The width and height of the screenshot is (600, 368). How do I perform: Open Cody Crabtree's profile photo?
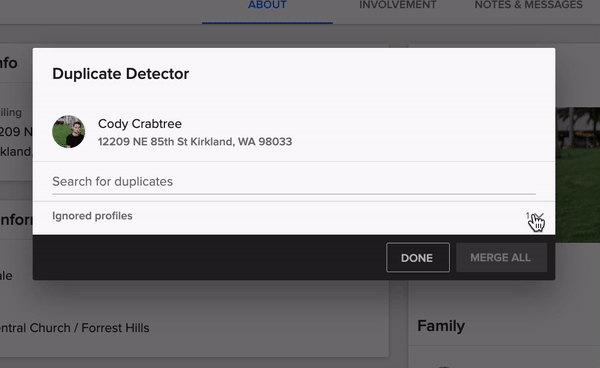pyautogui.click(x=68, y=132)
